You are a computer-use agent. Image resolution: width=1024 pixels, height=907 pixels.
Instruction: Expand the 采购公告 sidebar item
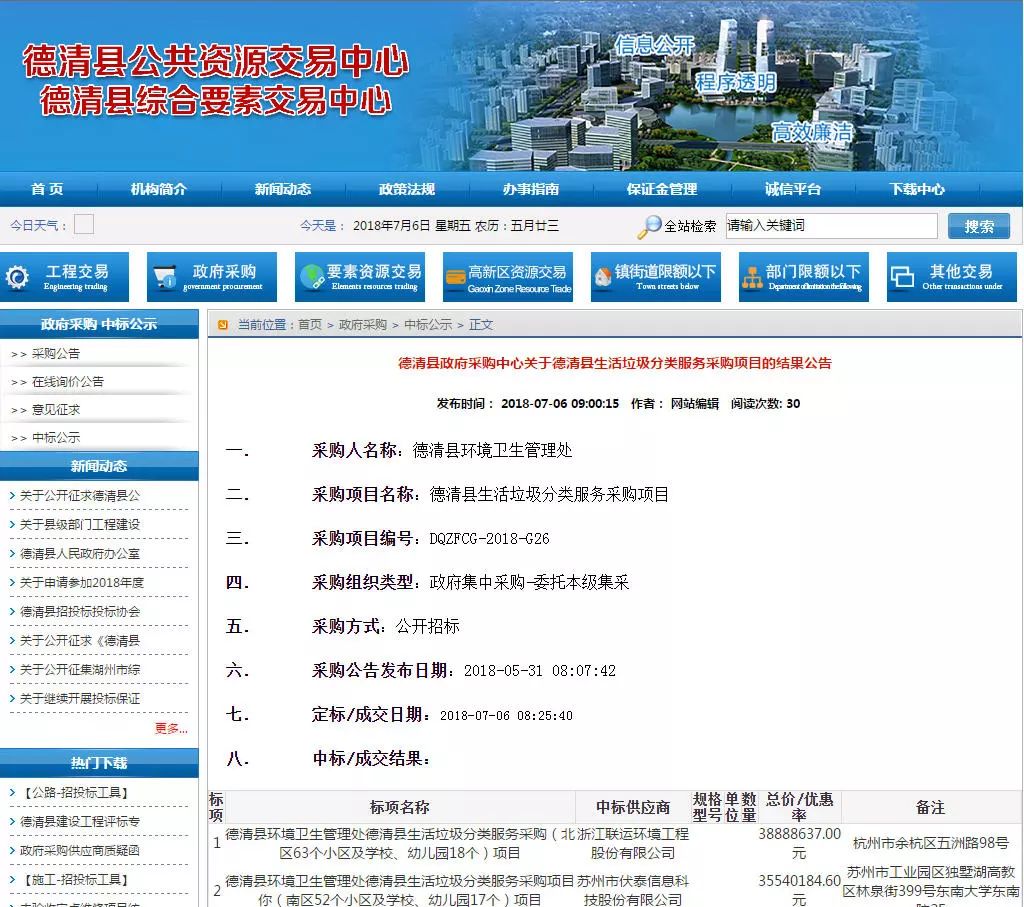56,354
